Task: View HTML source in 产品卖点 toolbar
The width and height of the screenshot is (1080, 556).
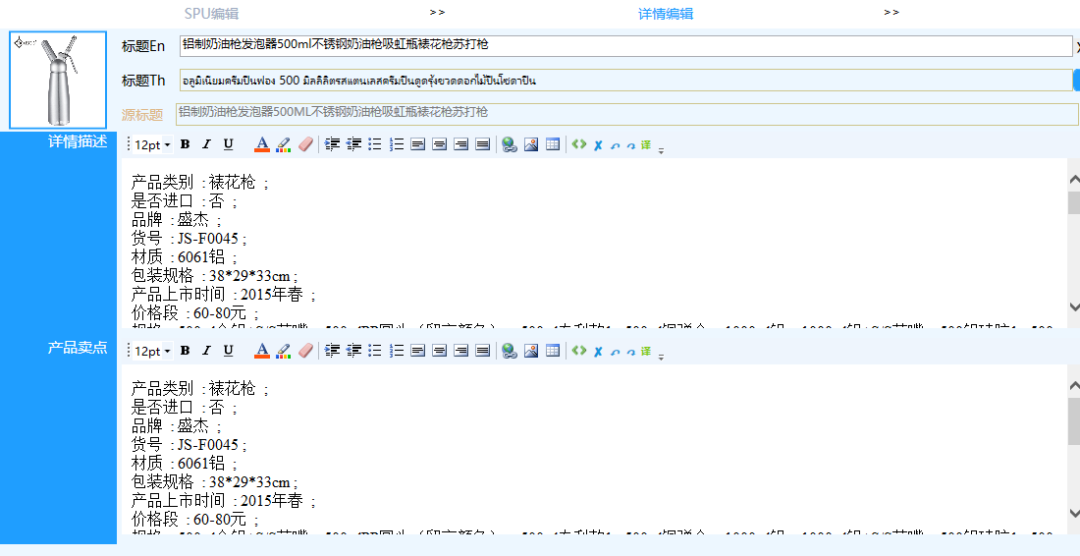Action: pyautogui.click(x=579, y=351)
